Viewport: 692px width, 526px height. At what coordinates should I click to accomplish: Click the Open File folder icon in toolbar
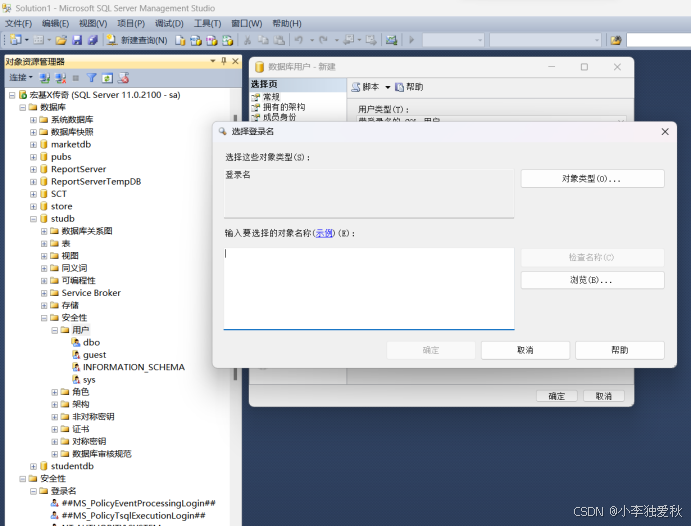point(61,40)
